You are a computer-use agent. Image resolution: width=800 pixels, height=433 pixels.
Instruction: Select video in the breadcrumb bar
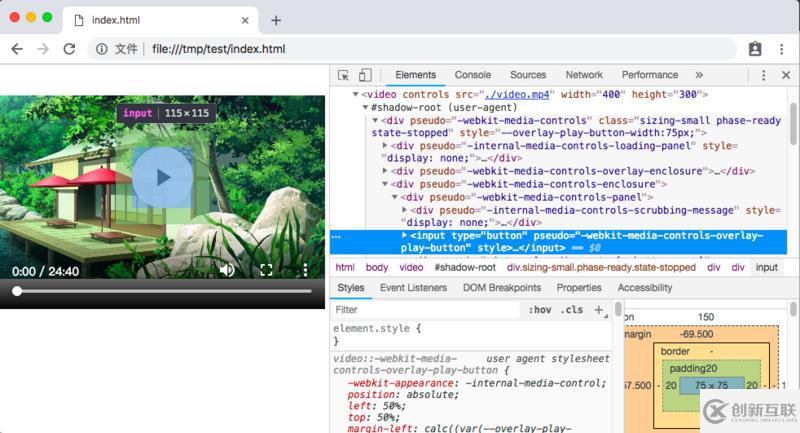[x=411, y=267]
